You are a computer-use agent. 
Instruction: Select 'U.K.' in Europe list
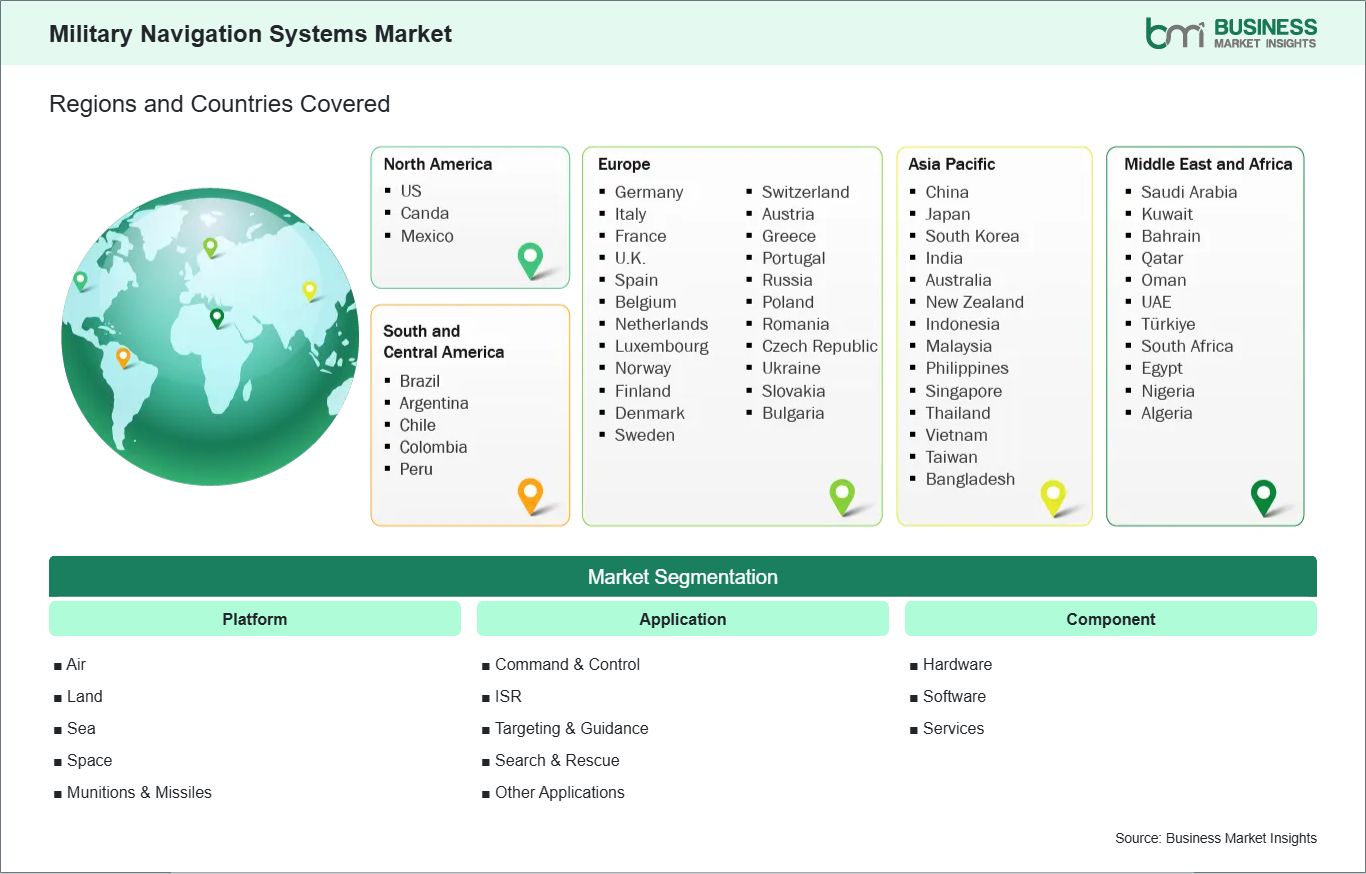pyautogui.click(x=630, y=258)
